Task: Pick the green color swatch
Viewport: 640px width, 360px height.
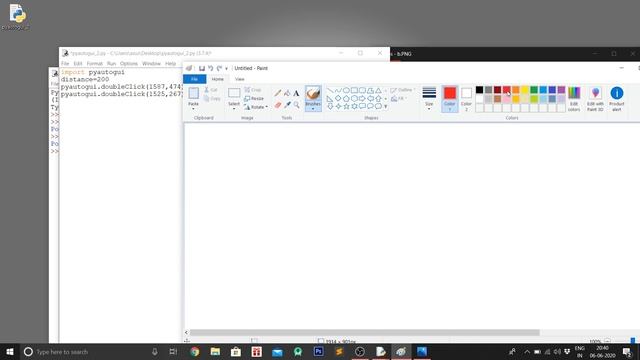Action: (534, 90)
